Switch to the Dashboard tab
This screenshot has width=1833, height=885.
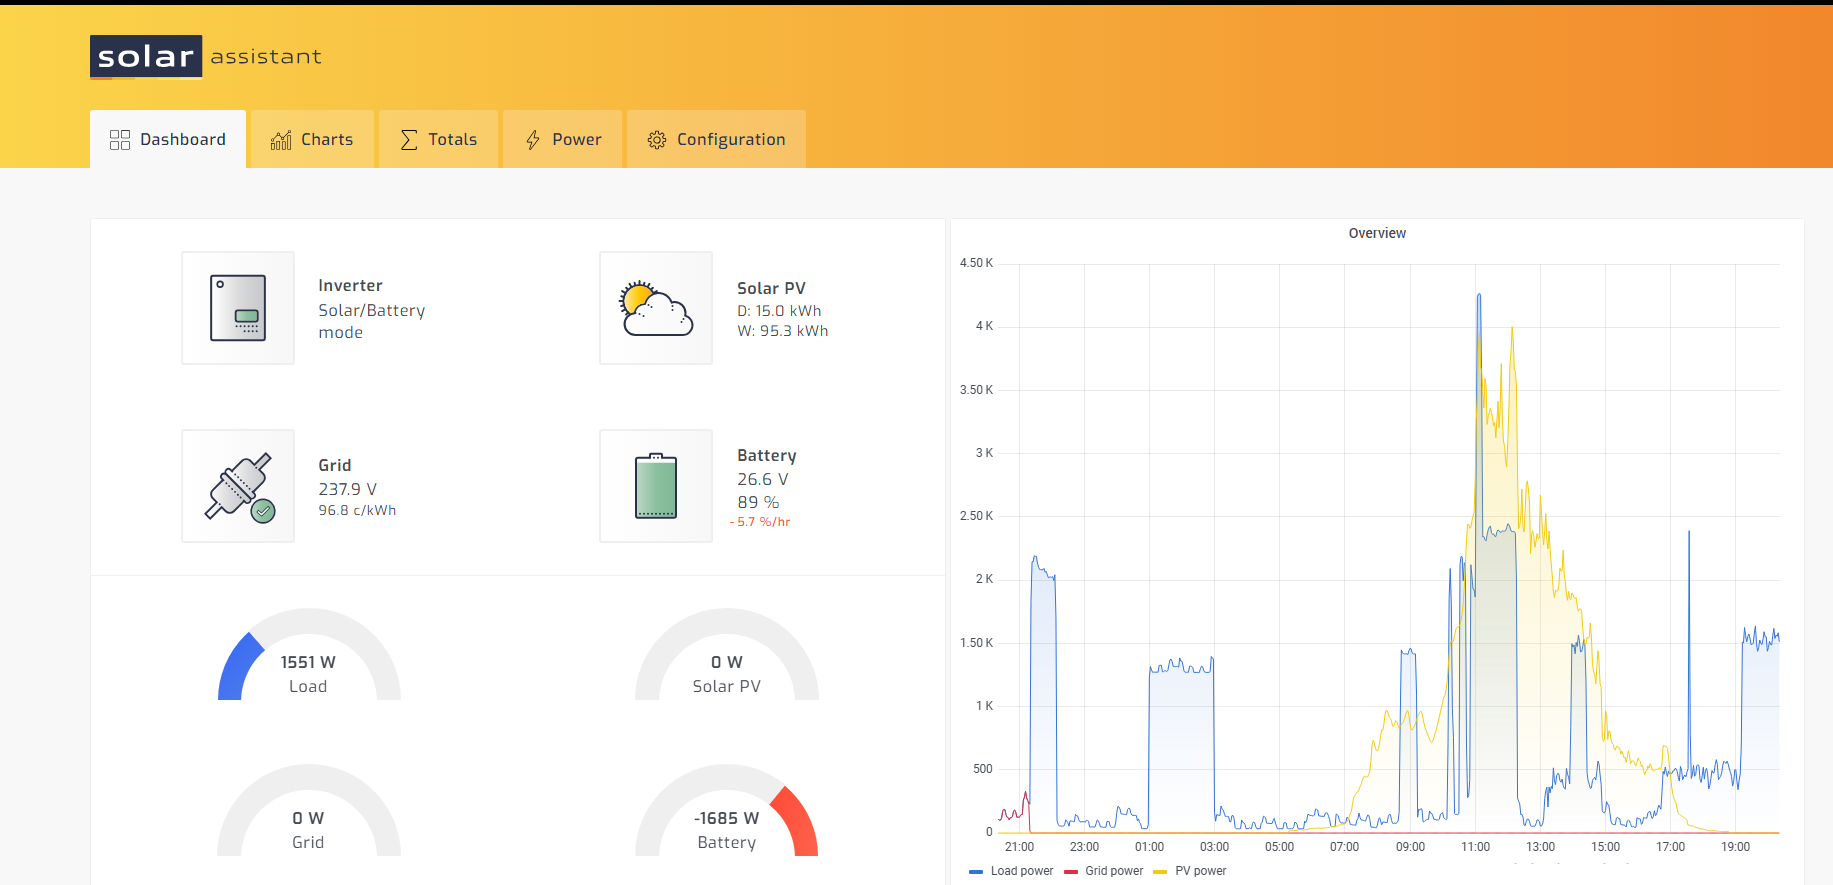pyautogui.click(x=168, y=140)
